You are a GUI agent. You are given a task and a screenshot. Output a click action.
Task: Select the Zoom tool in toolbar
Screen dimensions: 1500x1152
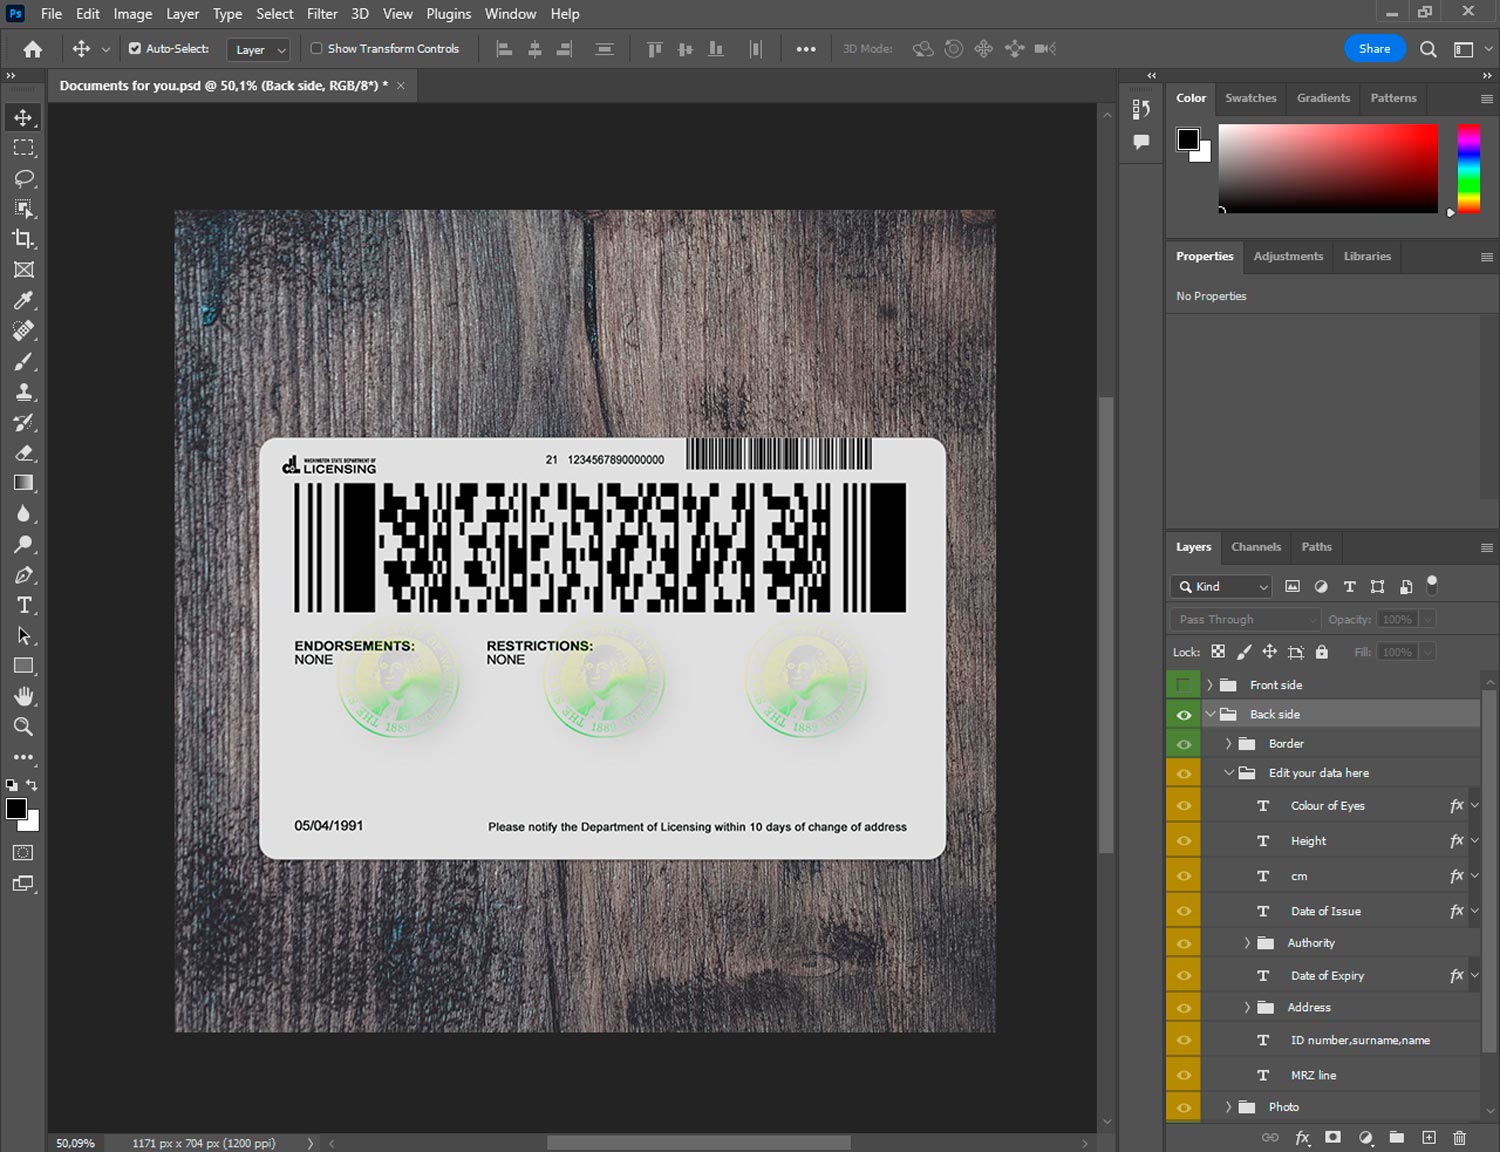click(x=23, y=727)
